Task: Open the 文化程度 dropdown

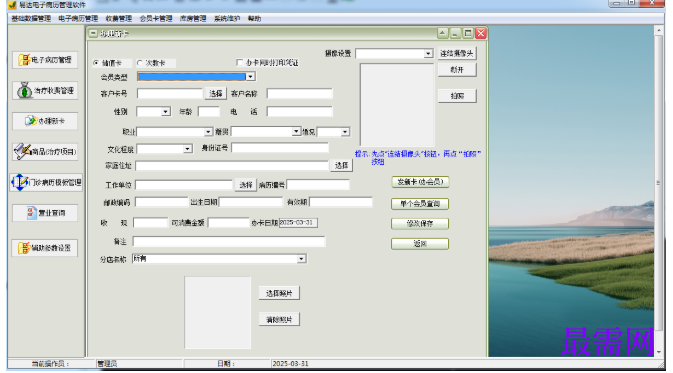Action: coord(188,149)
